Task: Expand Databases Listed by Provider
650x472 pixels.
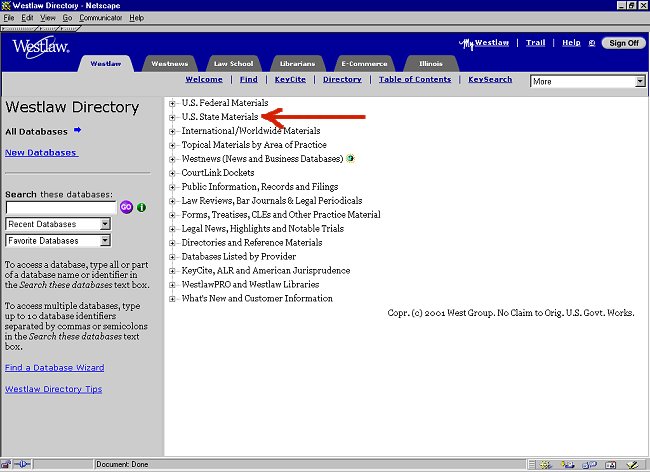Action: 172,257
